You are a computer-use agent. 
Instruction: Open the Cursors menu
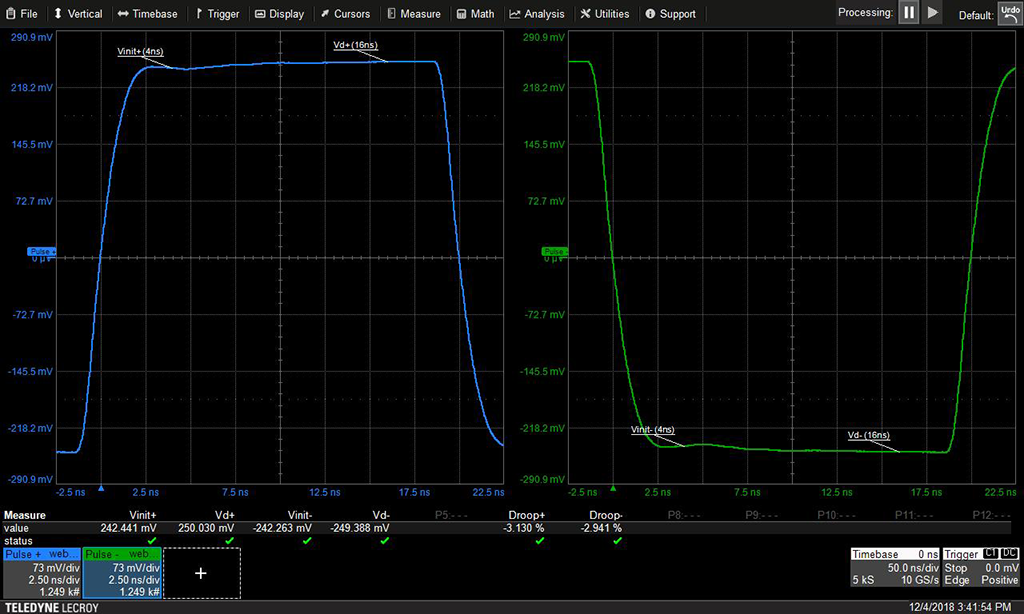click(x=345, y=14)
